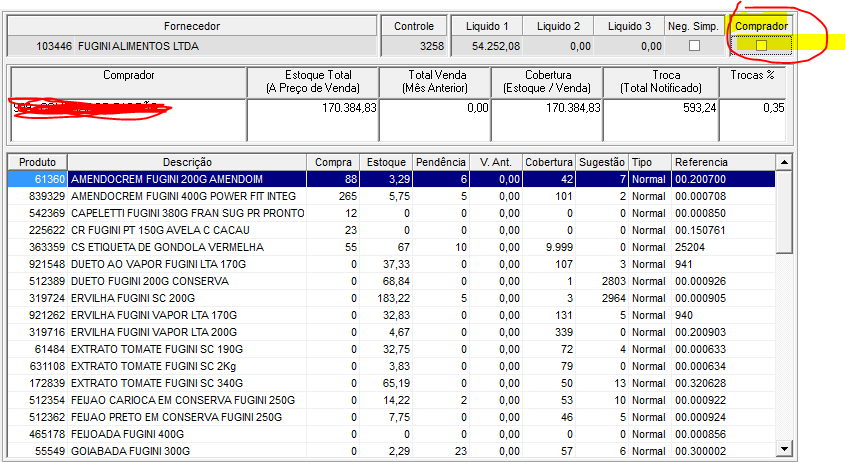Sort by the Produto column header
This screenshot has height=462, width=845.
(x=37, y=162)
